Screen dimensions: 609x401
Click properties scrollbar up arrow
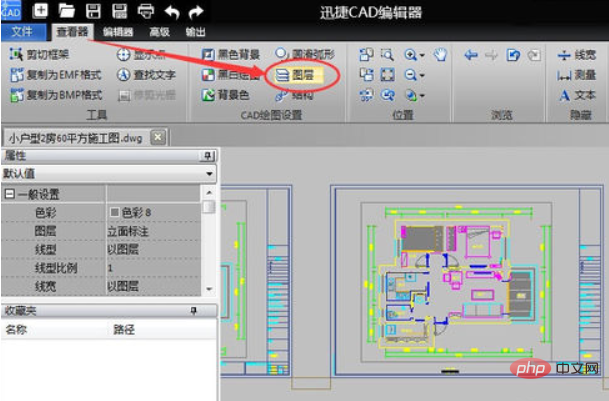click(209, 192)
